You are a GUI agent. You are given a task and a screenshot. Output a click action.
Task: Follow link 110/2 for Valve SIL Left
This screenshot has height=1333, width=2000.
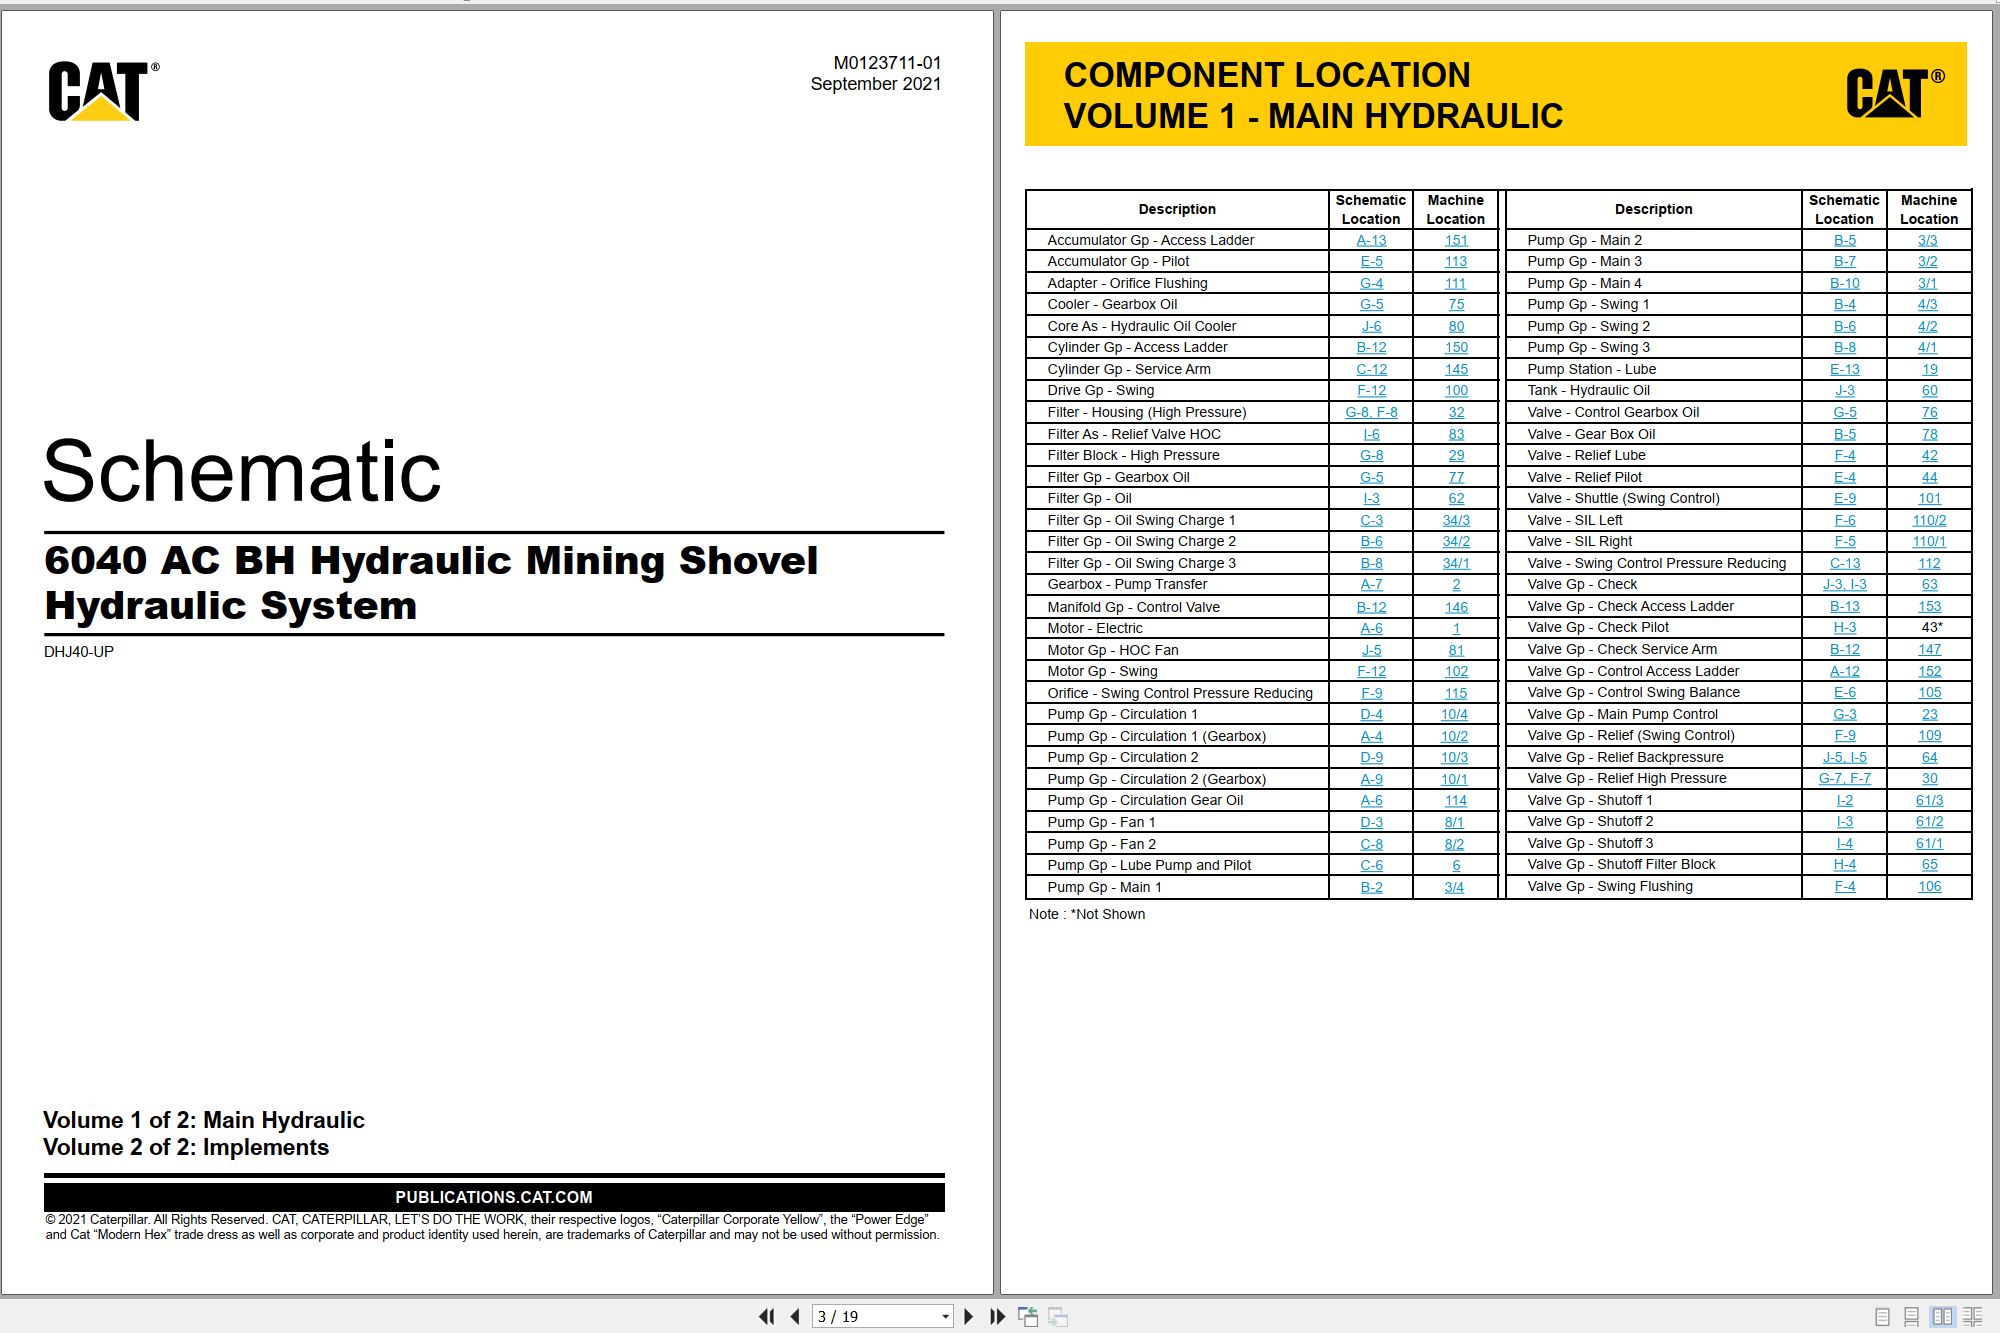point(1929,520)
